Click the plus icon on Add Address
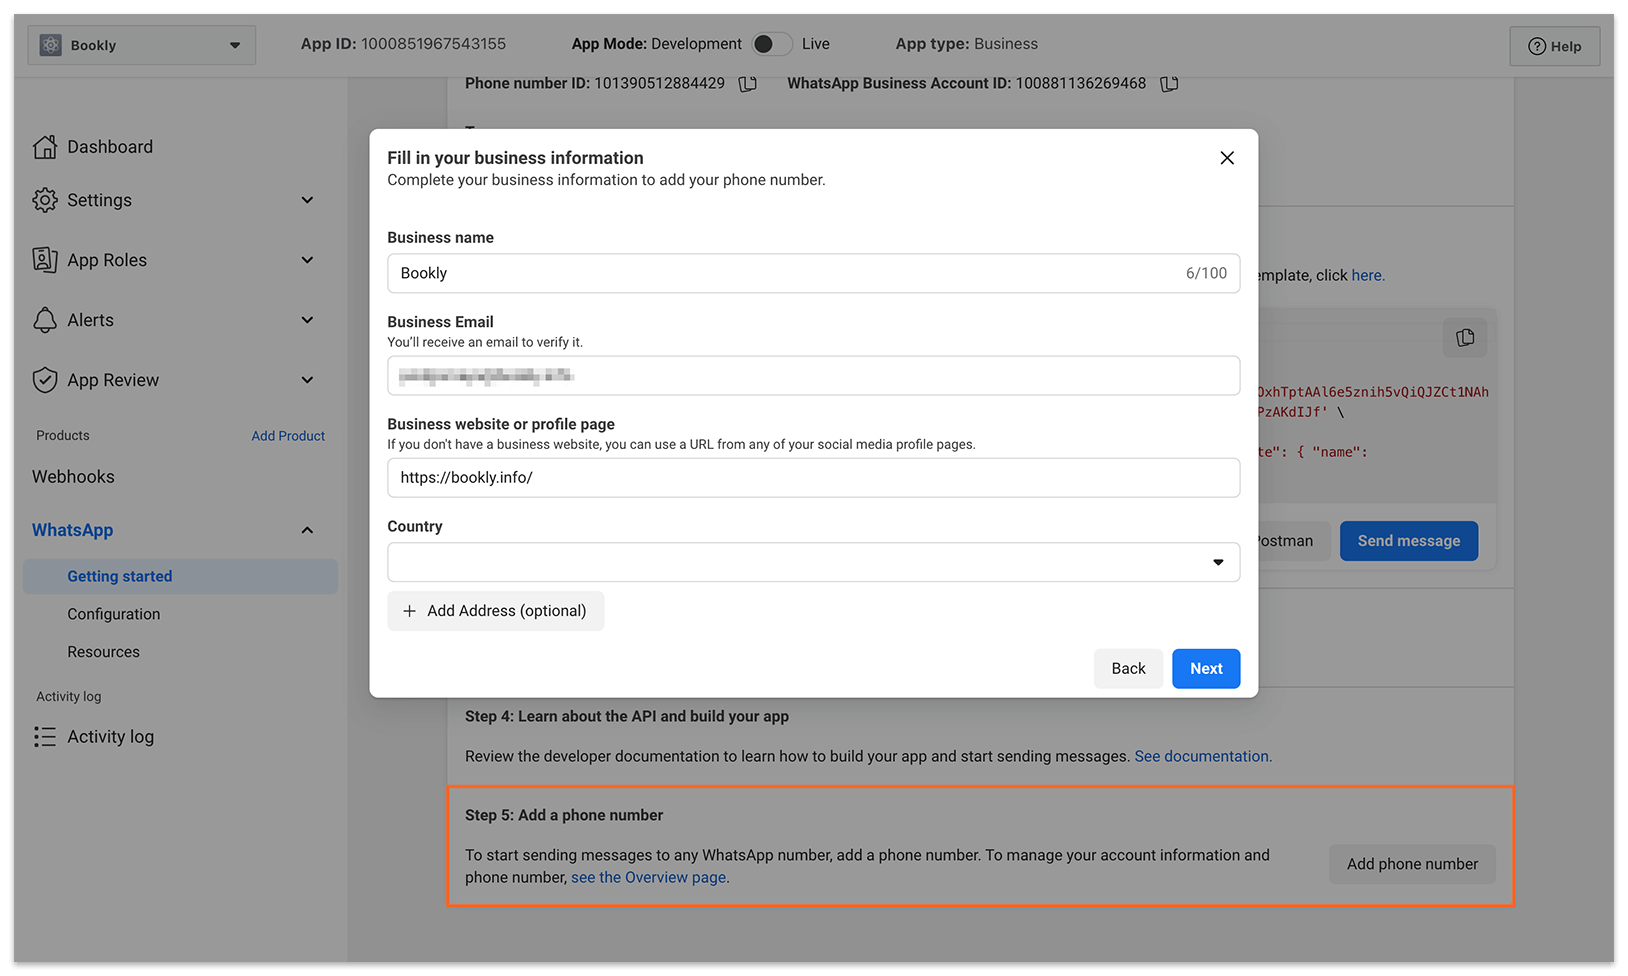Screen dimensions: 1628x976 409,611
